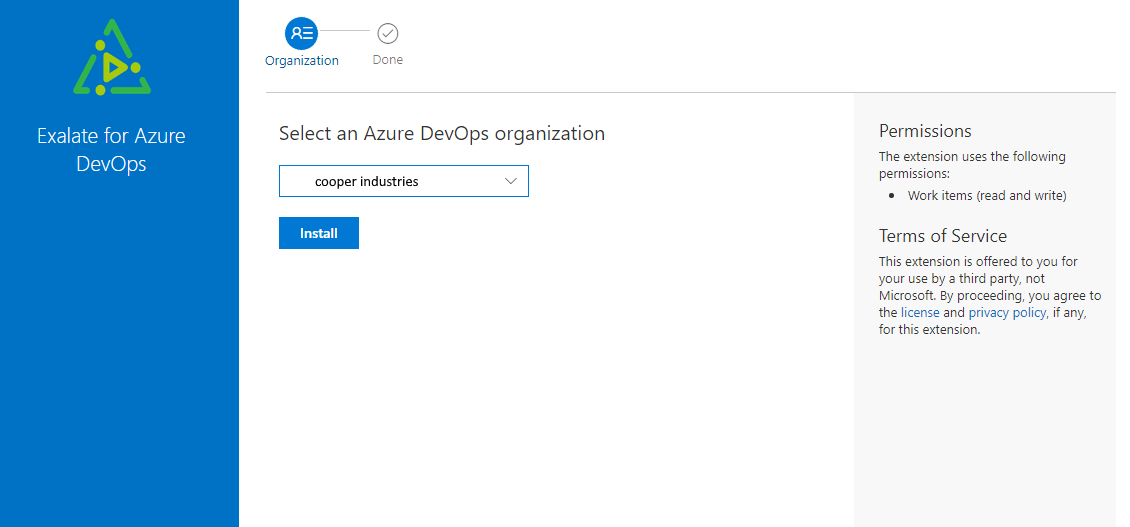This screenshot has width=1130, height=527.
Task: Select the Done step label
Action: point(388,60)
